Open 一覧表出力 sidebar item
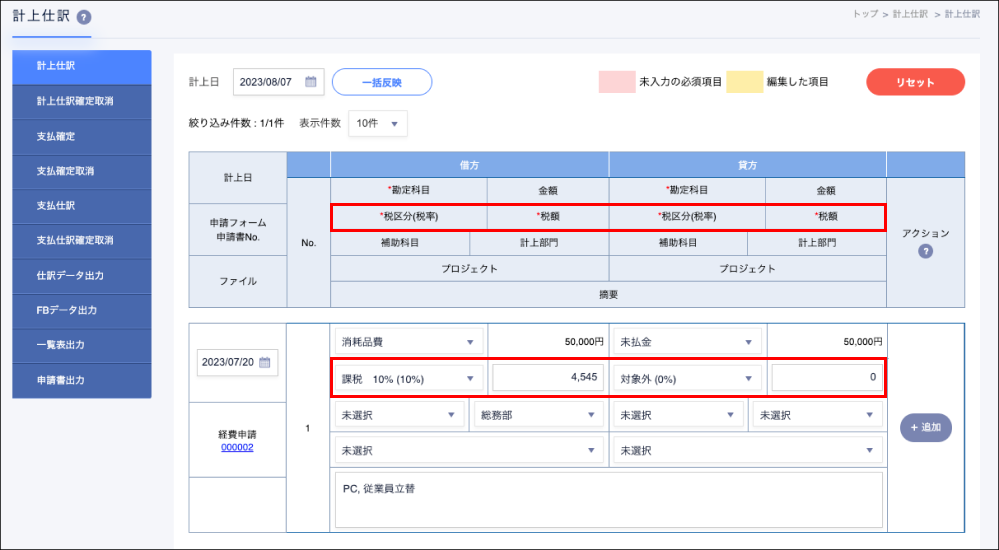Image resolution: width=999 pixels, height=550 pixels. [x=82, y=345]
